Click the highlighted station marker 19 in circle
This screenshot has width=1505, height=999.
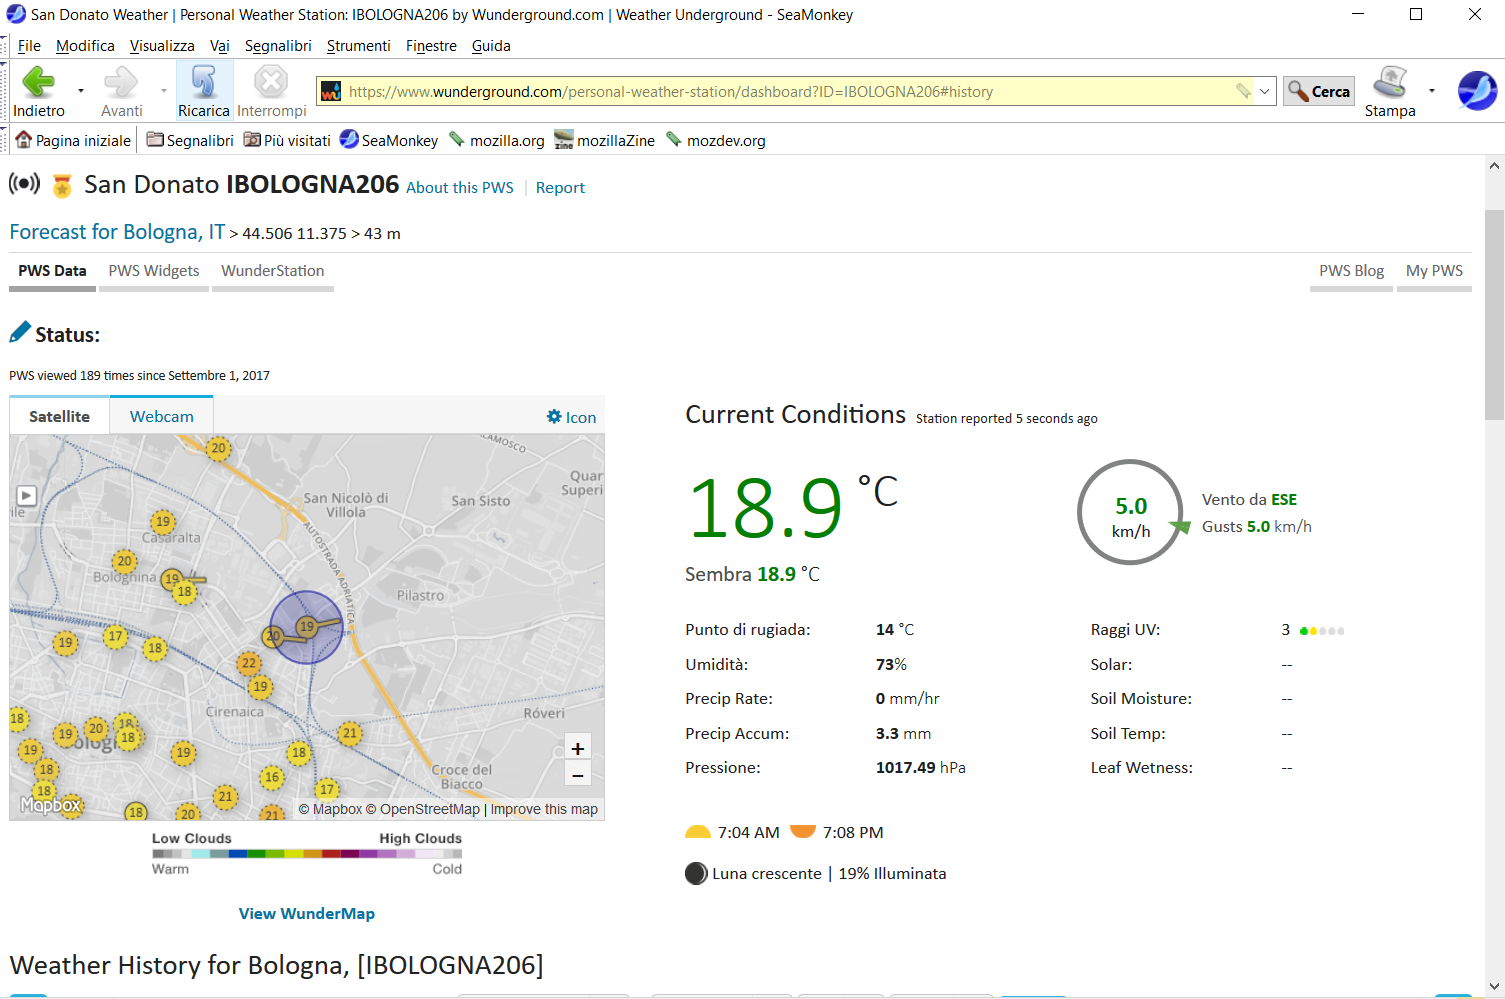[307, 627]
